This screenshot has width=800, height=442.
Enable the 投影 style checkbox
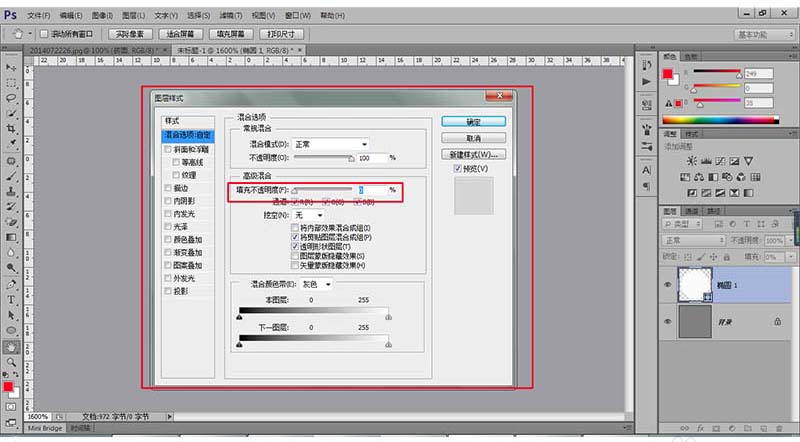tap(168, 291)
